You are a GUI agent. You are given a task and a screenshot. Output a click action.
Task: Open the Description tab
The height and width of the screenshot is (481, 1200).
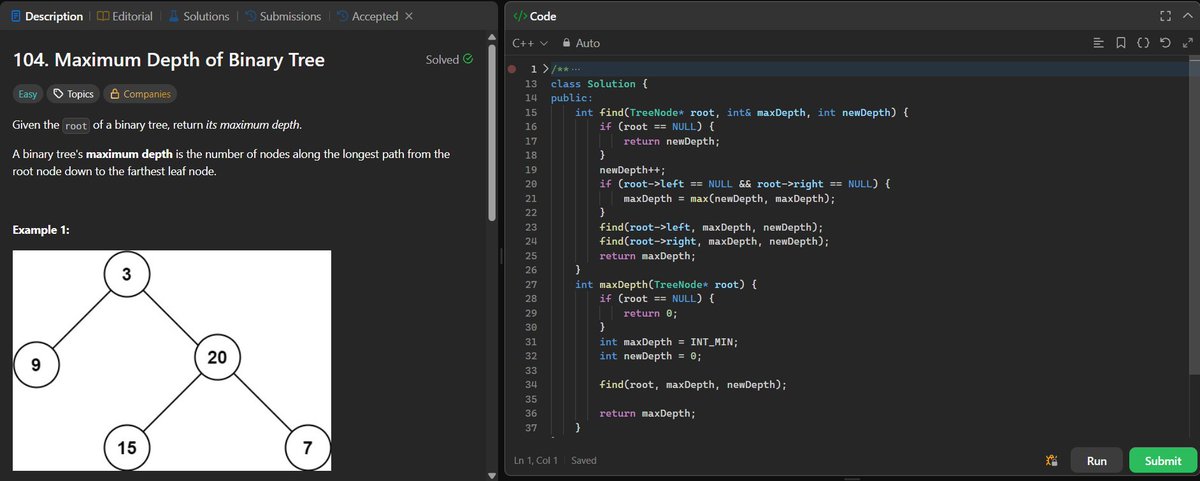(46, 16)
